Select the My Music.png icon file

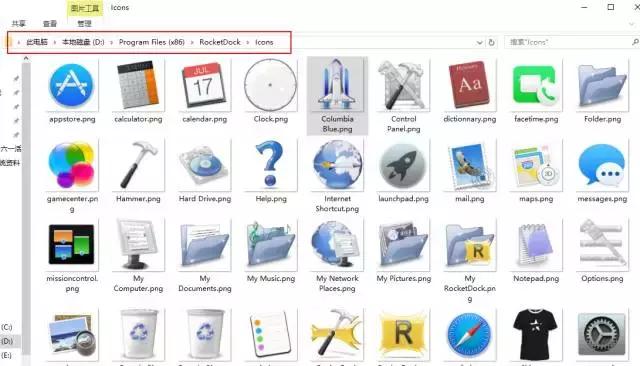pos(271,251)
